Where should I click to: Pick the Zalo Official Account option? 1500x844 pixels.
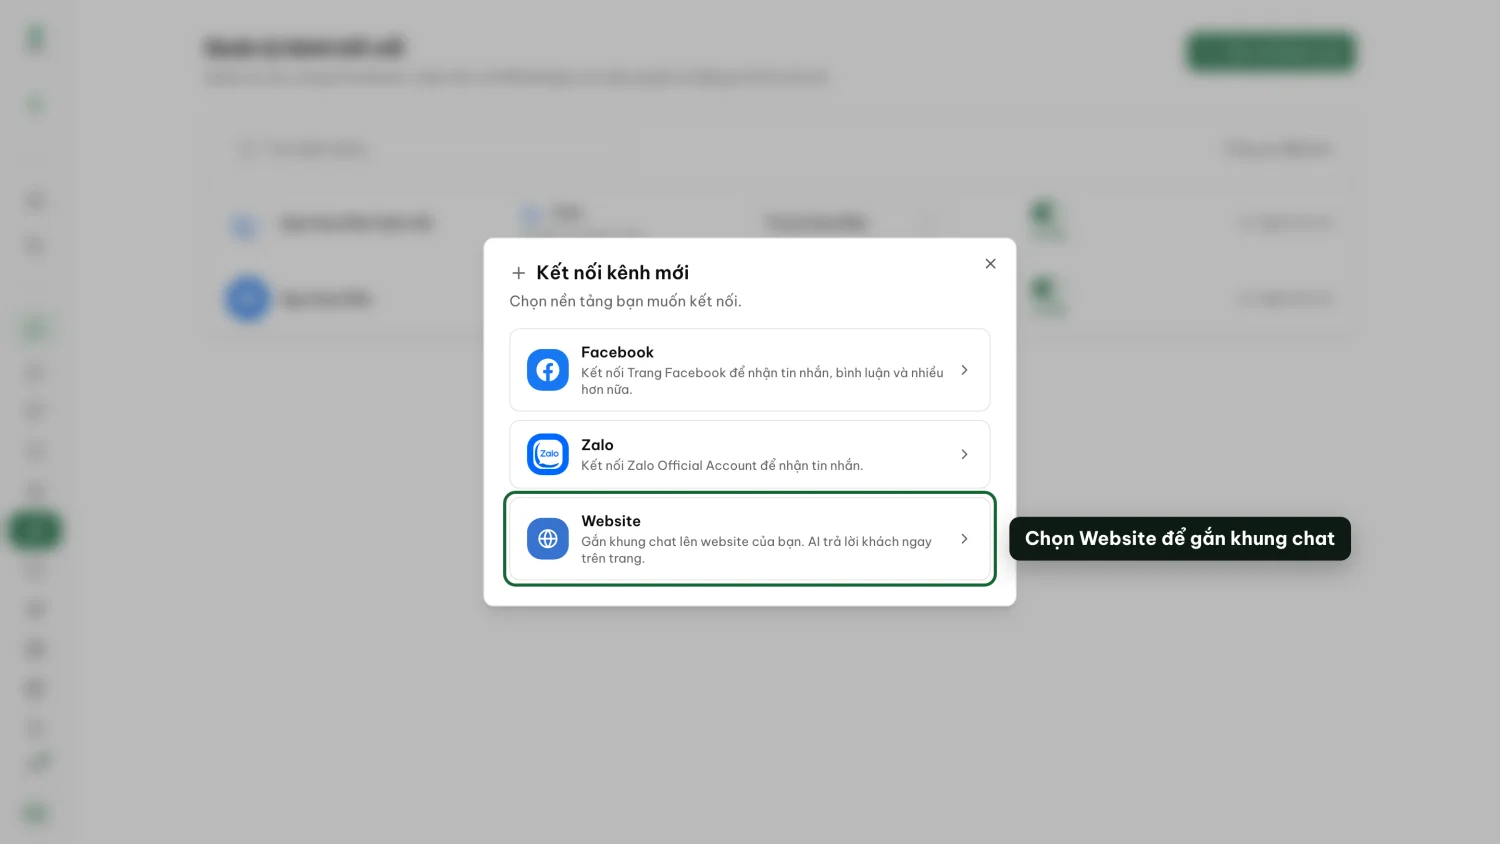pos(749,454)
